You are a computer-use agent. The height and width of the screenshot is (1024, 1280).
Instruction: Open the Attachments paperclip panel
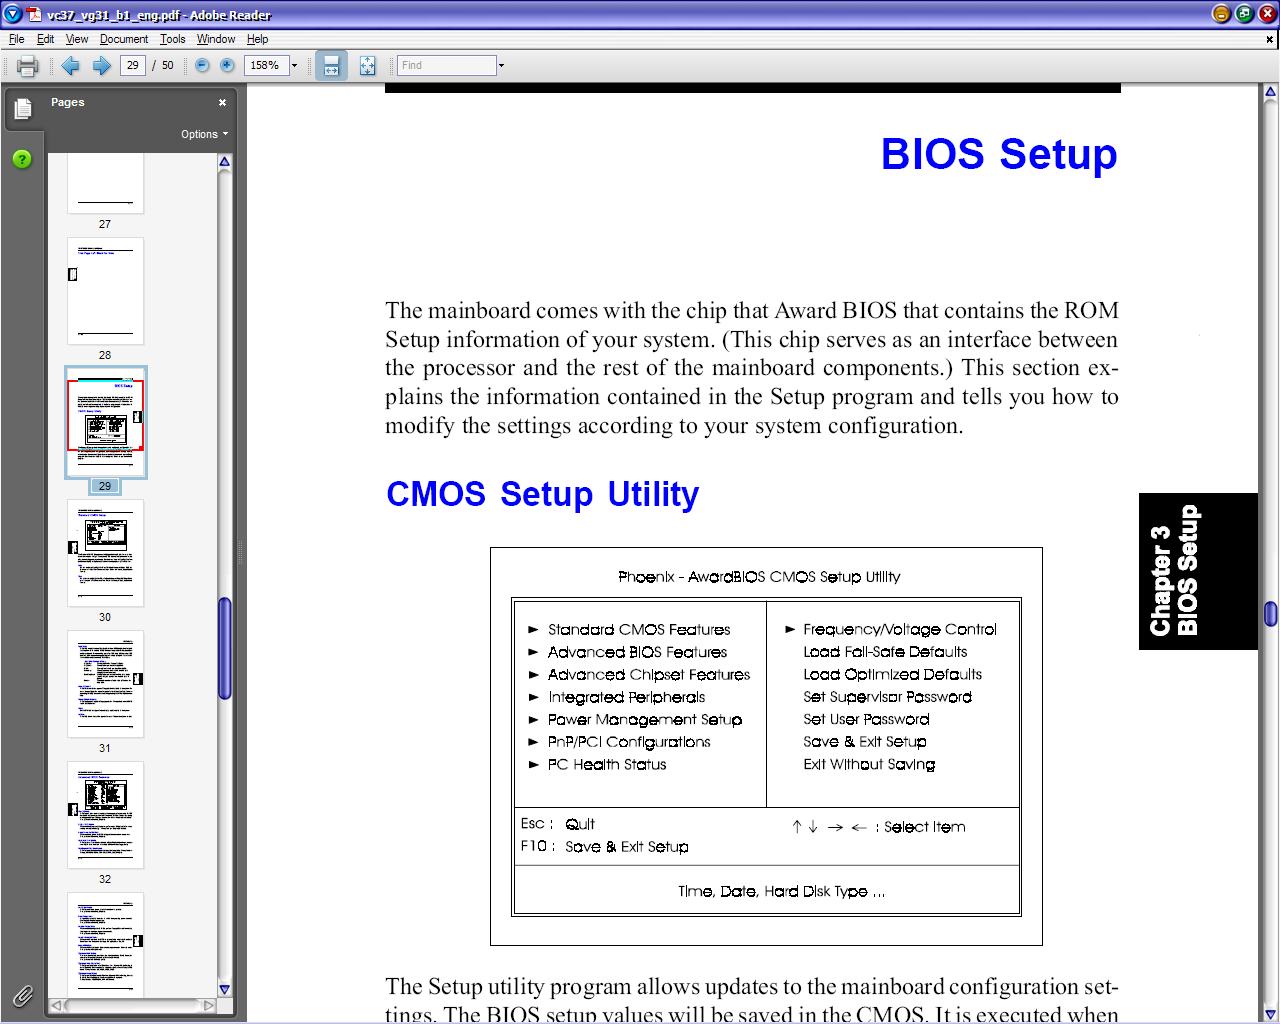pos(22,995)
